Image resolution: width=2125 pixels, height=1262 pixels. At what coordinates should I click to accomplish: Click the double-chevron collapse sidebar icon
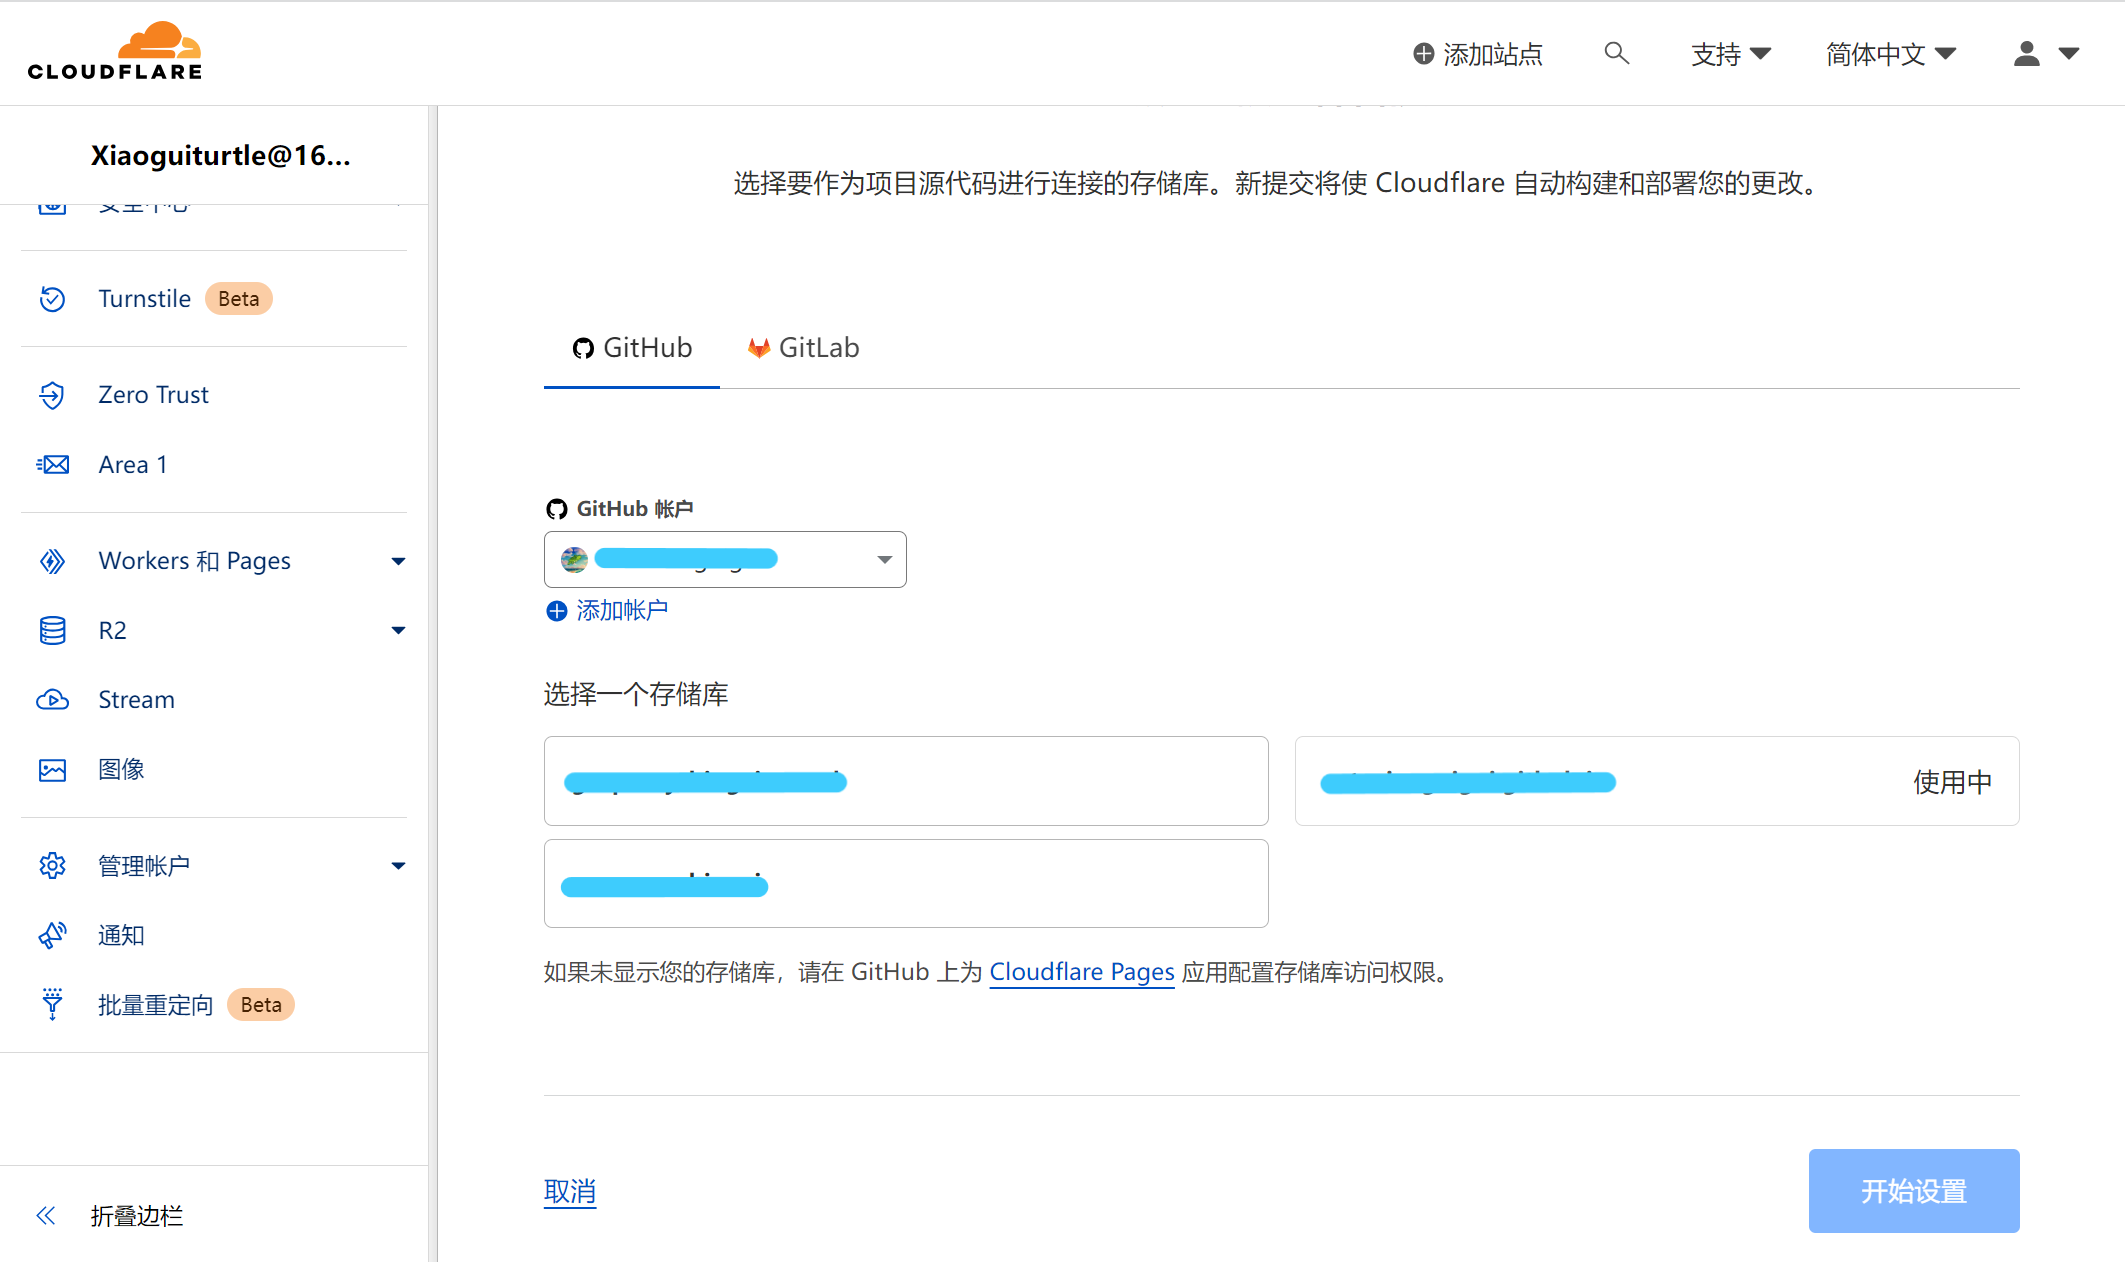click(x=46, y=1216)
